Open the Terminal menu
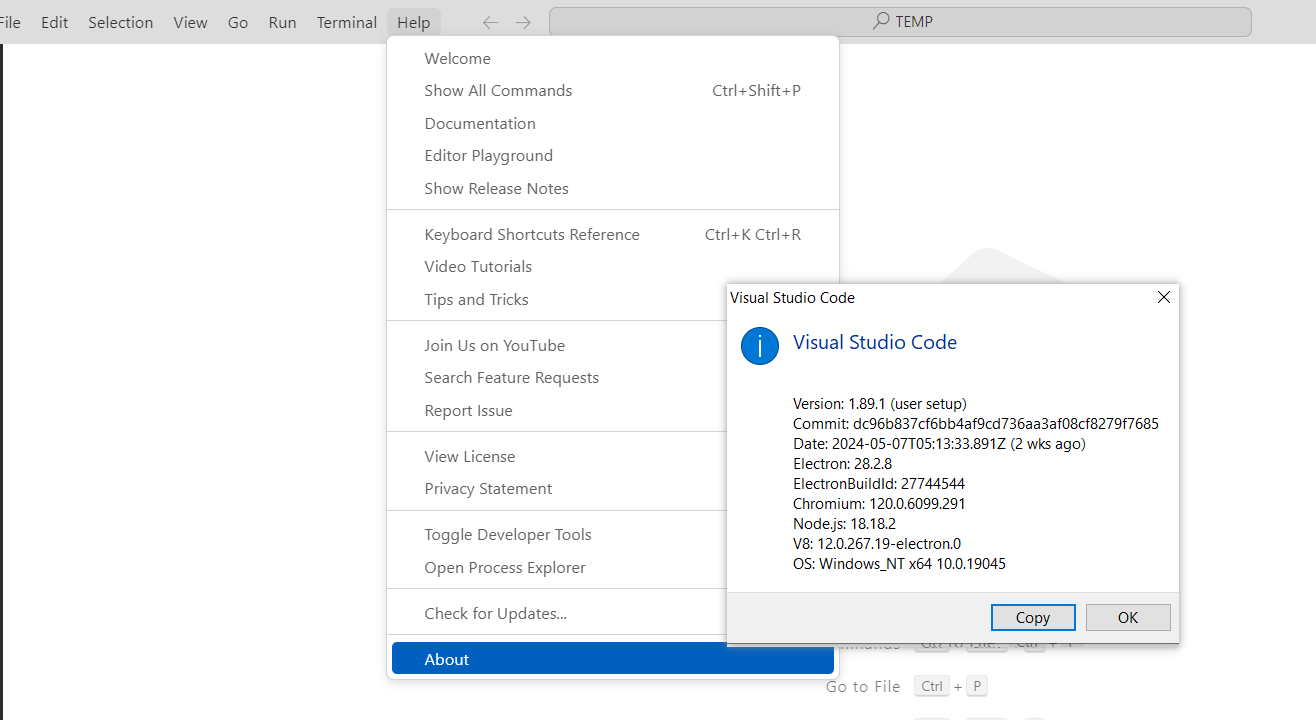 (x=346, y=22)
